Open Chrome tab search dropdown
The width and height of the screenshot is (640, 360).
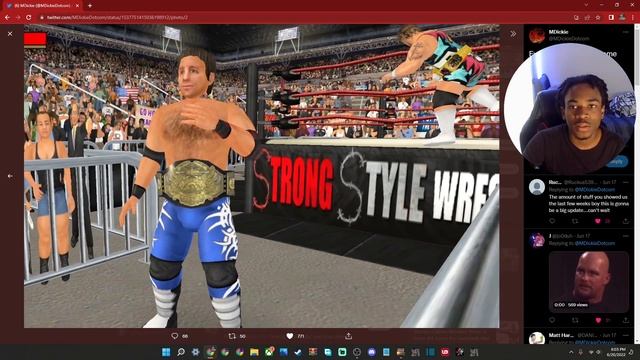point(587,5)
